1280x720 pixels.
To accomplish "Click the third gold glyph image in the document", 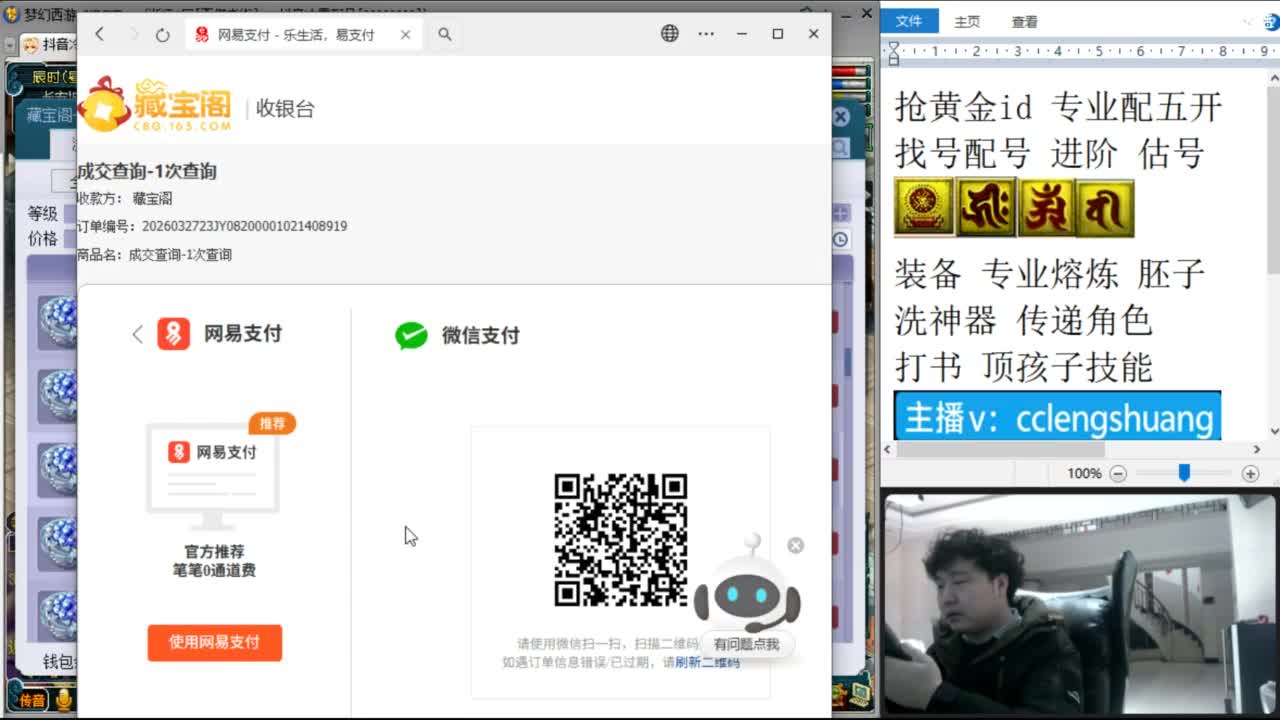I will tap(1045, 208).
